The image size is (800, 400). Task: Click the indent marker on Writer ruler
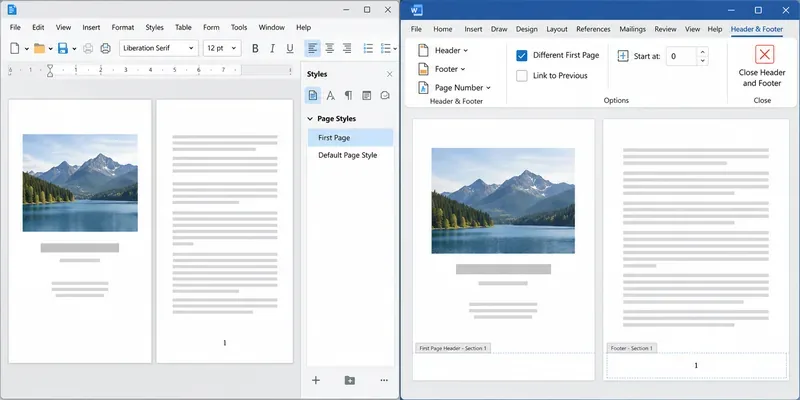pyautogui.click(x=50, y=70)
